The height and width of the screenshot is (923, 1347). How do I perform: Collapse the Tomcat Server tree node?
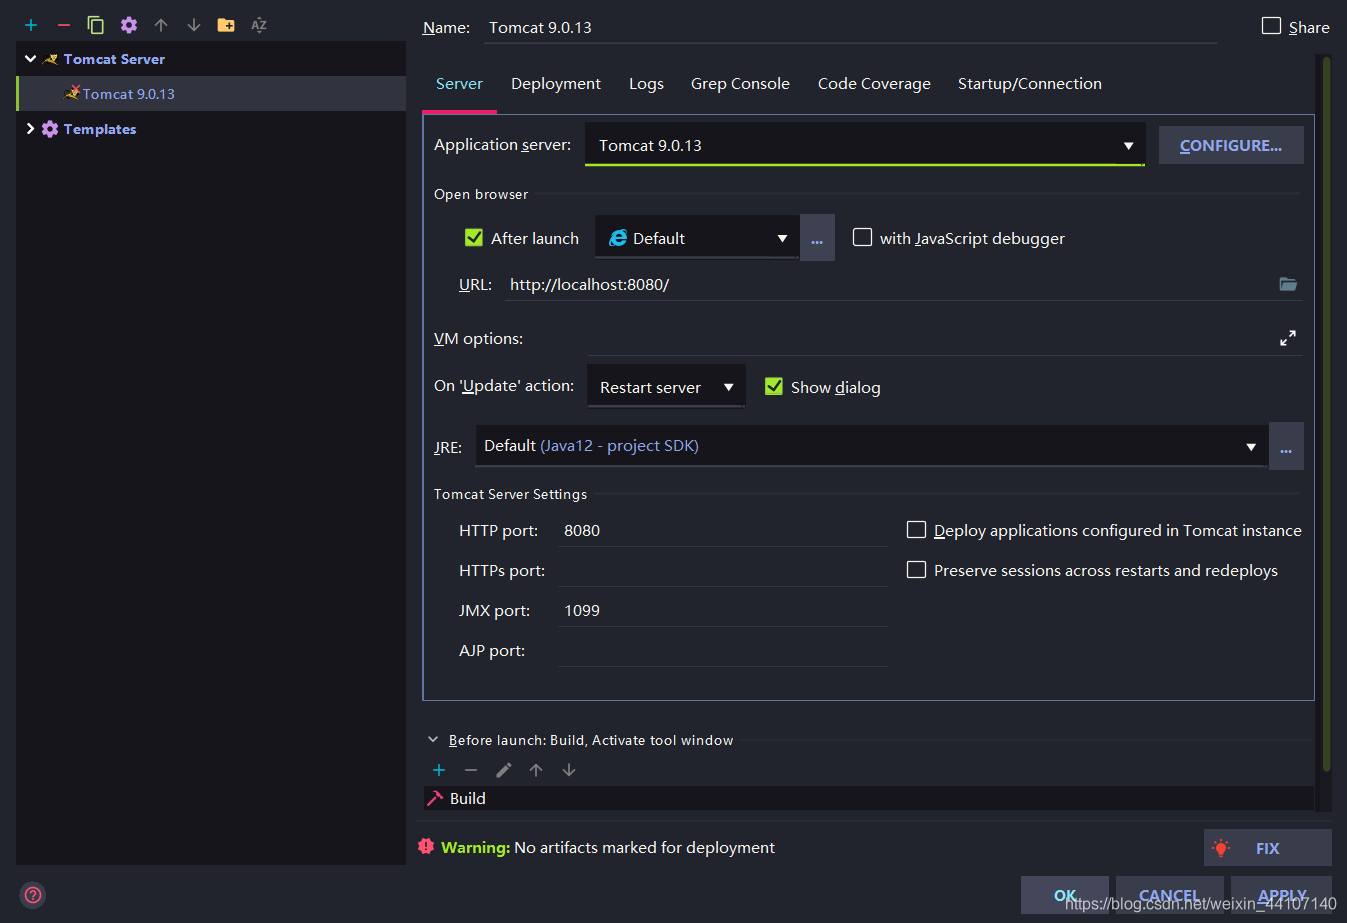click(31, 59)
